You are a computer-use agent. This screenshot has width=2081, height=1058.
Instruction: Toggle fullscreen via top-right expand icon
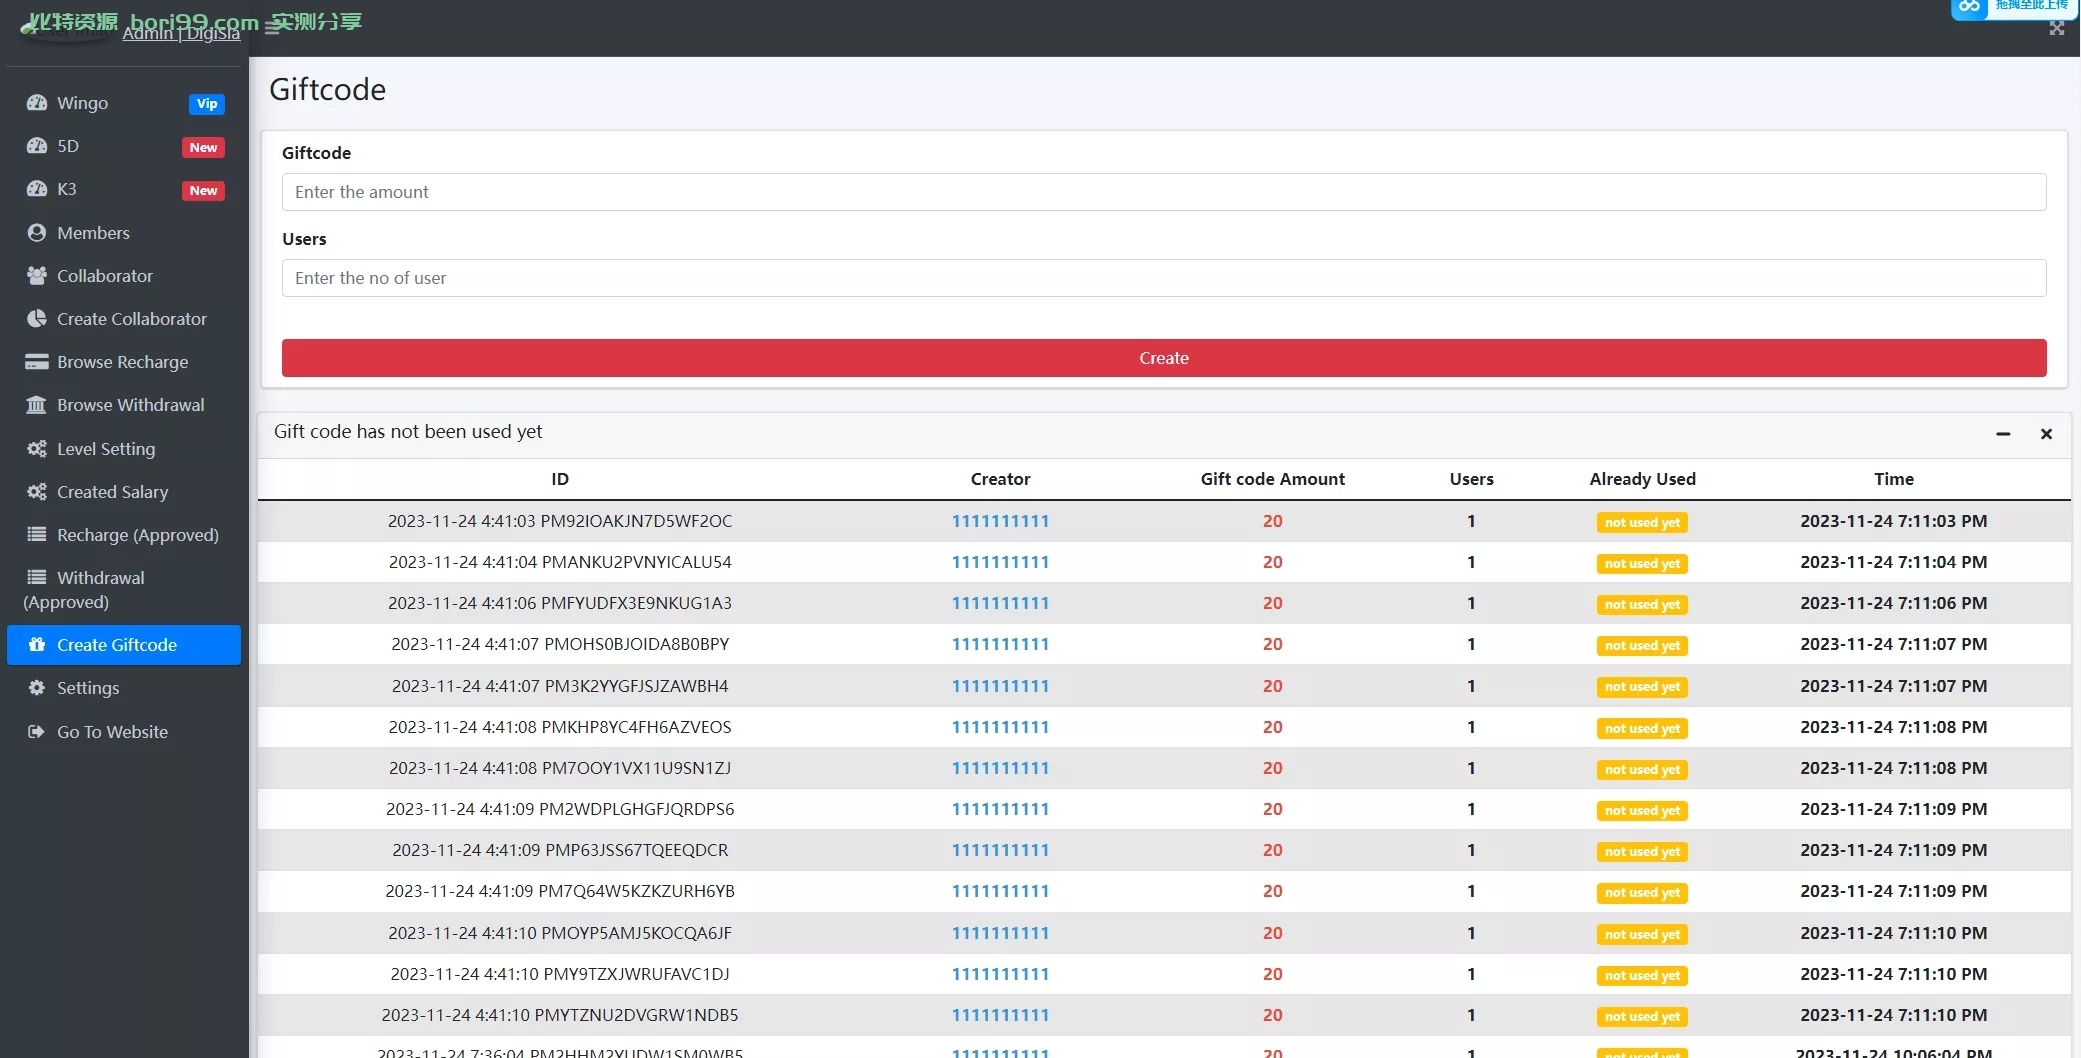(x=2057, y=29)
